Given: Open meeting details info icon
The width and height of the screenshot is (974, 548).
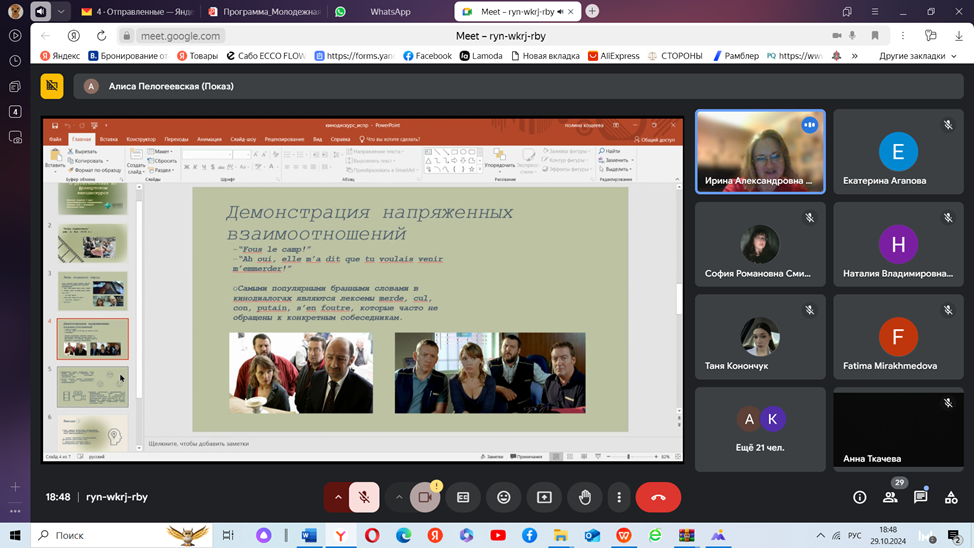Looking at the screenshot, I should pos(860,497).
